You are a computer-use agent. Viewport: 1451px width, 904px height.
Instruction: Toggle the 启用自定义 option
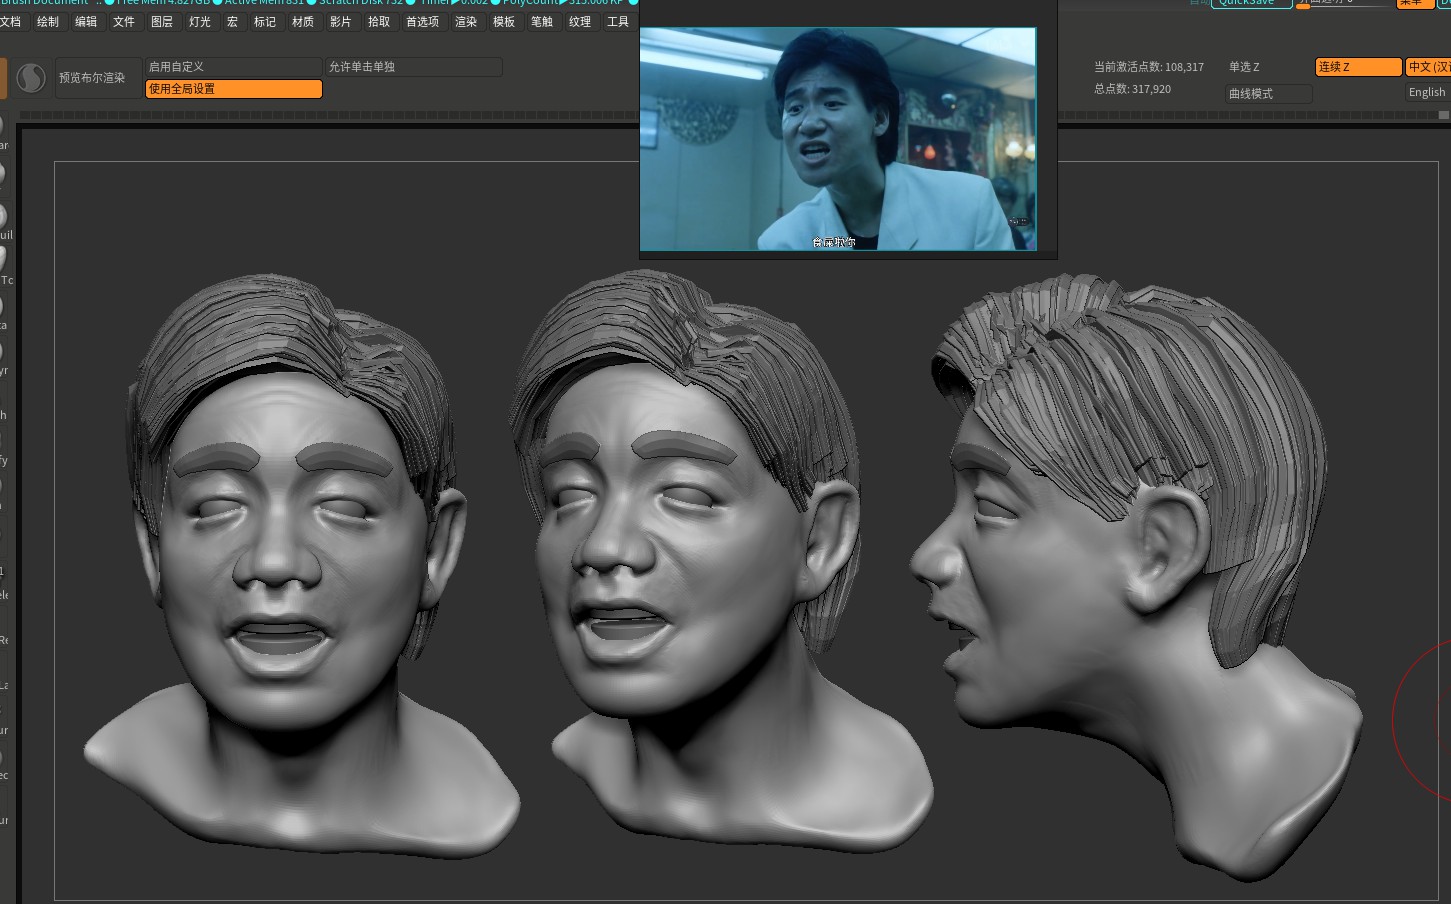[x=234, y=67]
